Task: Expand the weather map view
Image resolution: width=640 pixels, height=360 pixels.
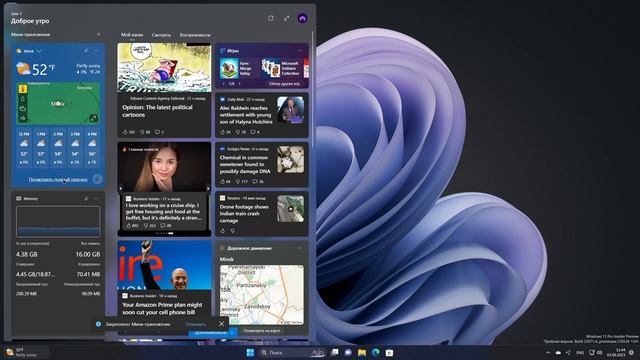Action: coord(93,118)
